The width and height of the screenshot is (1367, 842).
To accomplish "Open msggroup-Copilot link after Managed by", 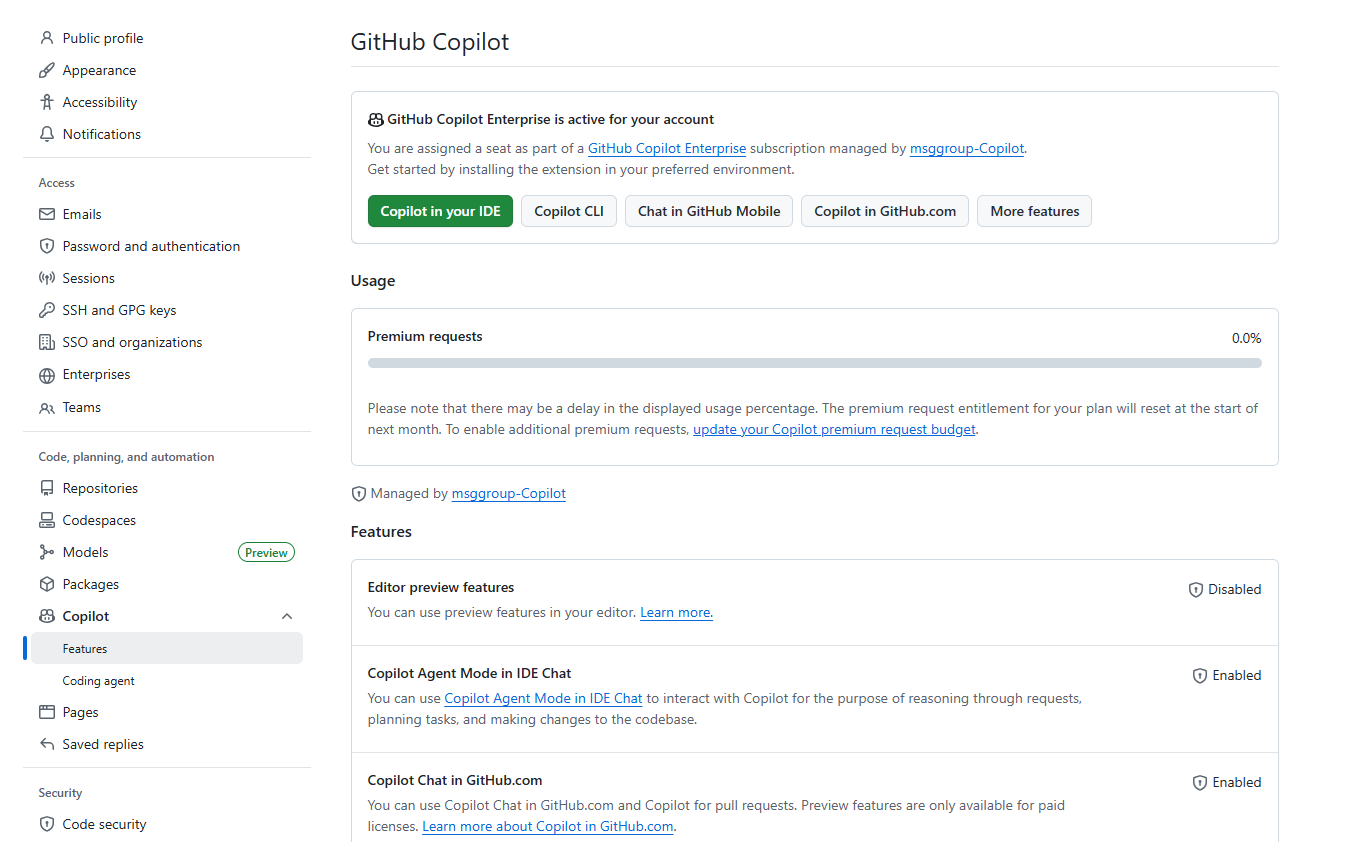I will coord(509,493).
